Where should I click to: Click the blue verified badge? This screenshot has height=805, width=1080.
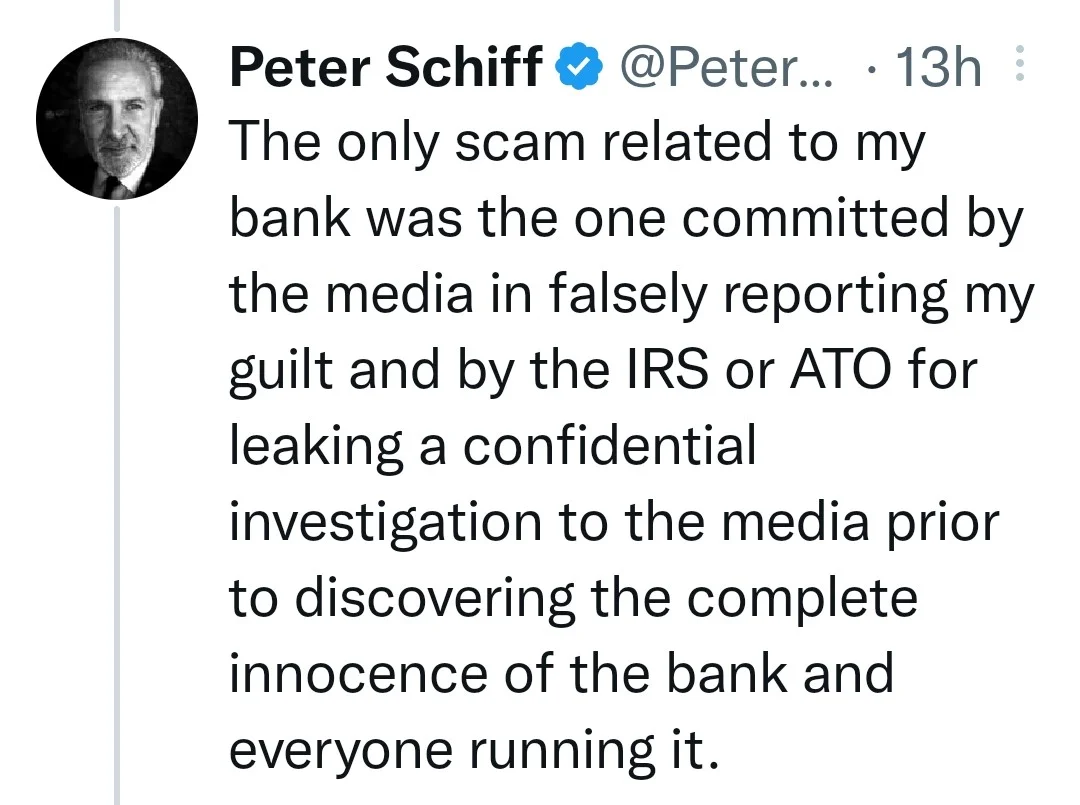tap(583, 67)
